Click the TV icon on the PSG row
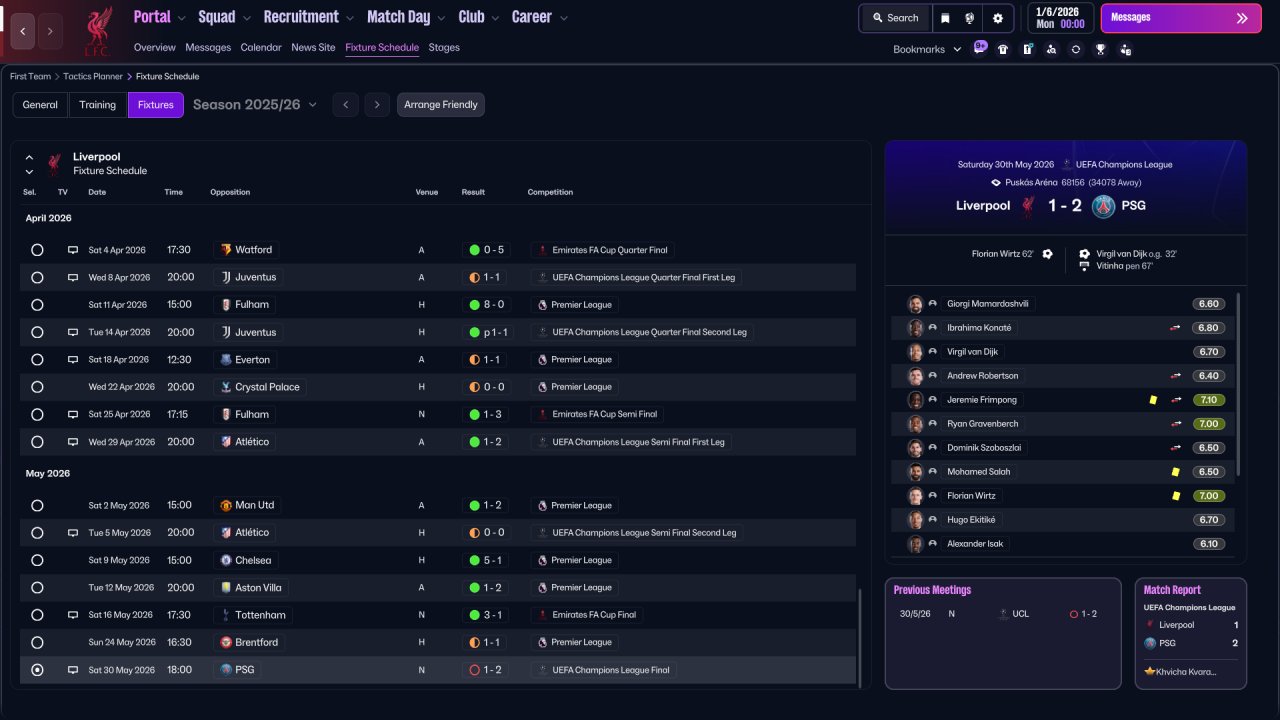 72,670
